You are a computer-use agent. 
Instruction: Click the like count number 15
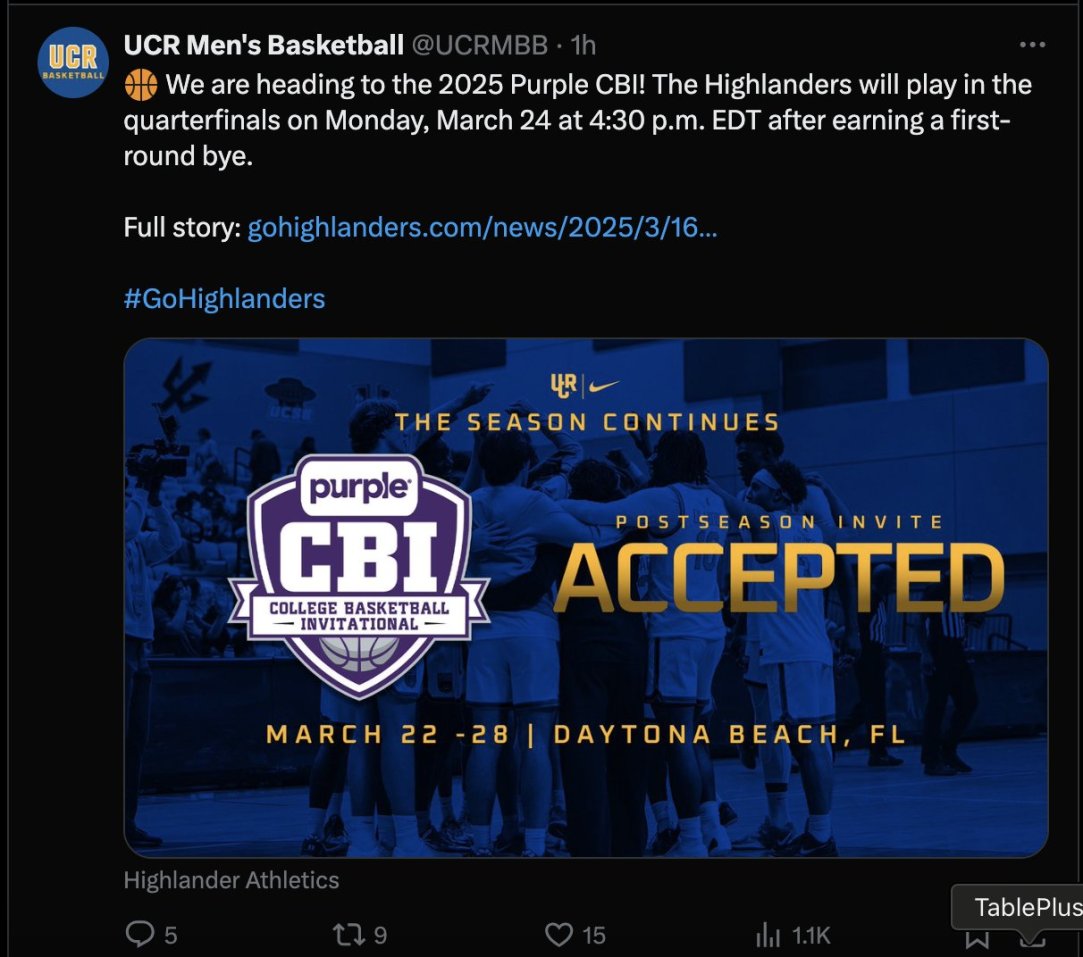[594, 935]
